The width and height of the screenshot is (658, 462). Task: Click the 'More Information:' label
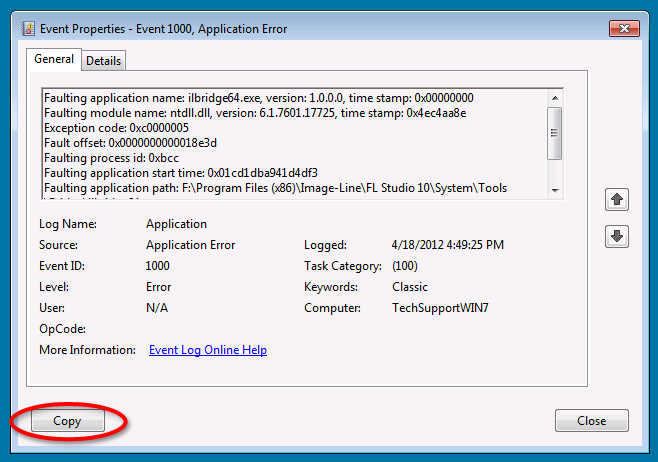pyautogui.click(x=87, y=350)
